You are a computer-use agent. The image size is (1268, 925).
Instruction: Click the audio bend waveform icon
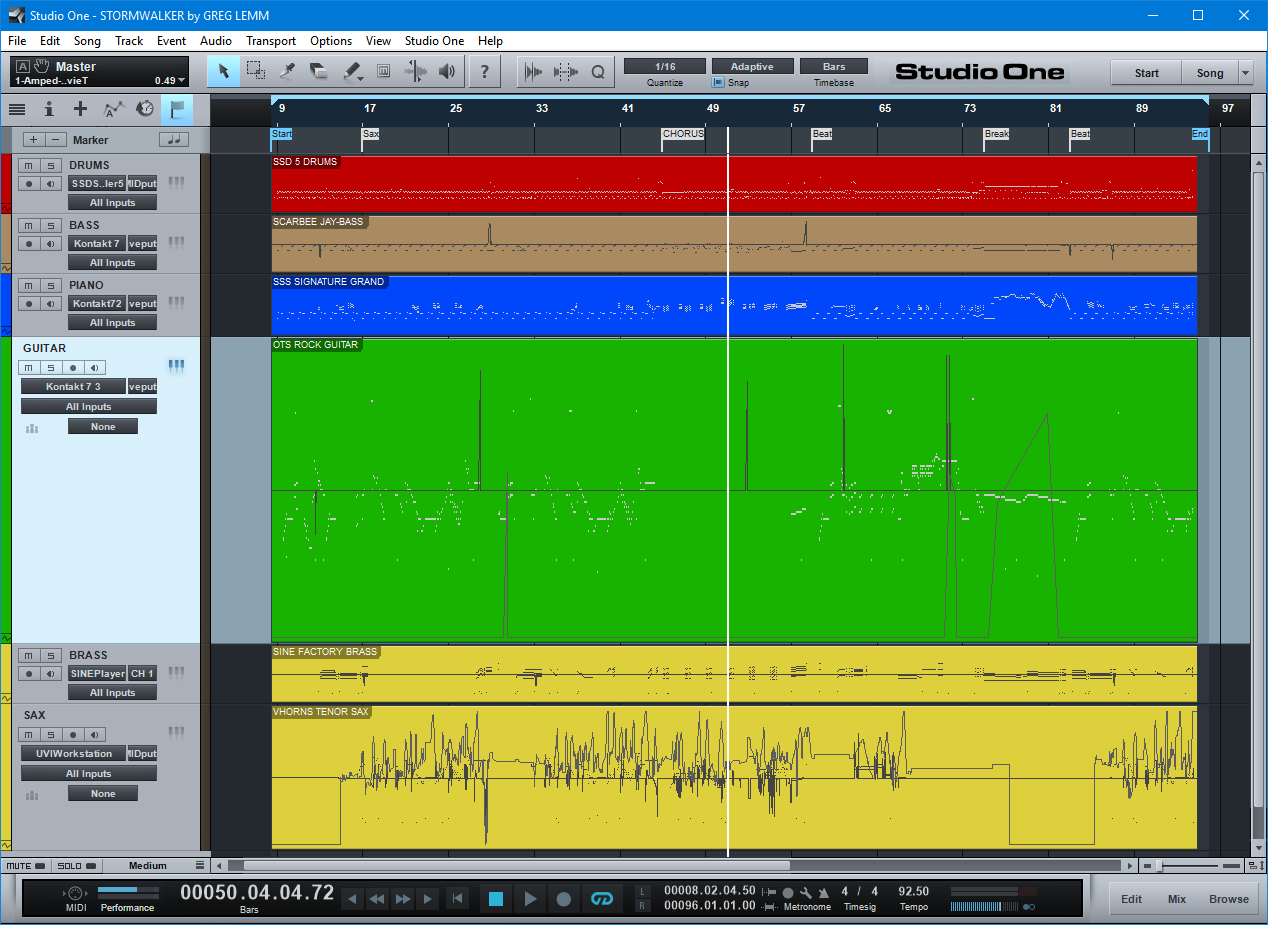tap(566, 71)
